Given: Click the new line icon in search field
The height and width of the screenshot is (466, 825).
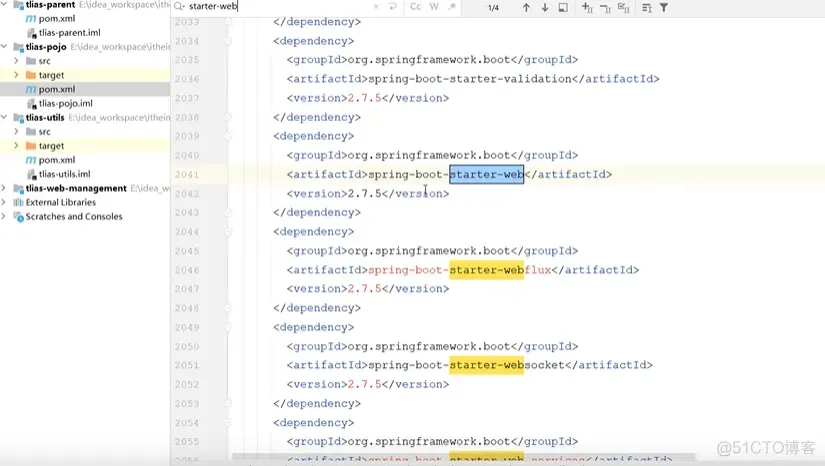Looking at the screenshot, I should point(392,7).
